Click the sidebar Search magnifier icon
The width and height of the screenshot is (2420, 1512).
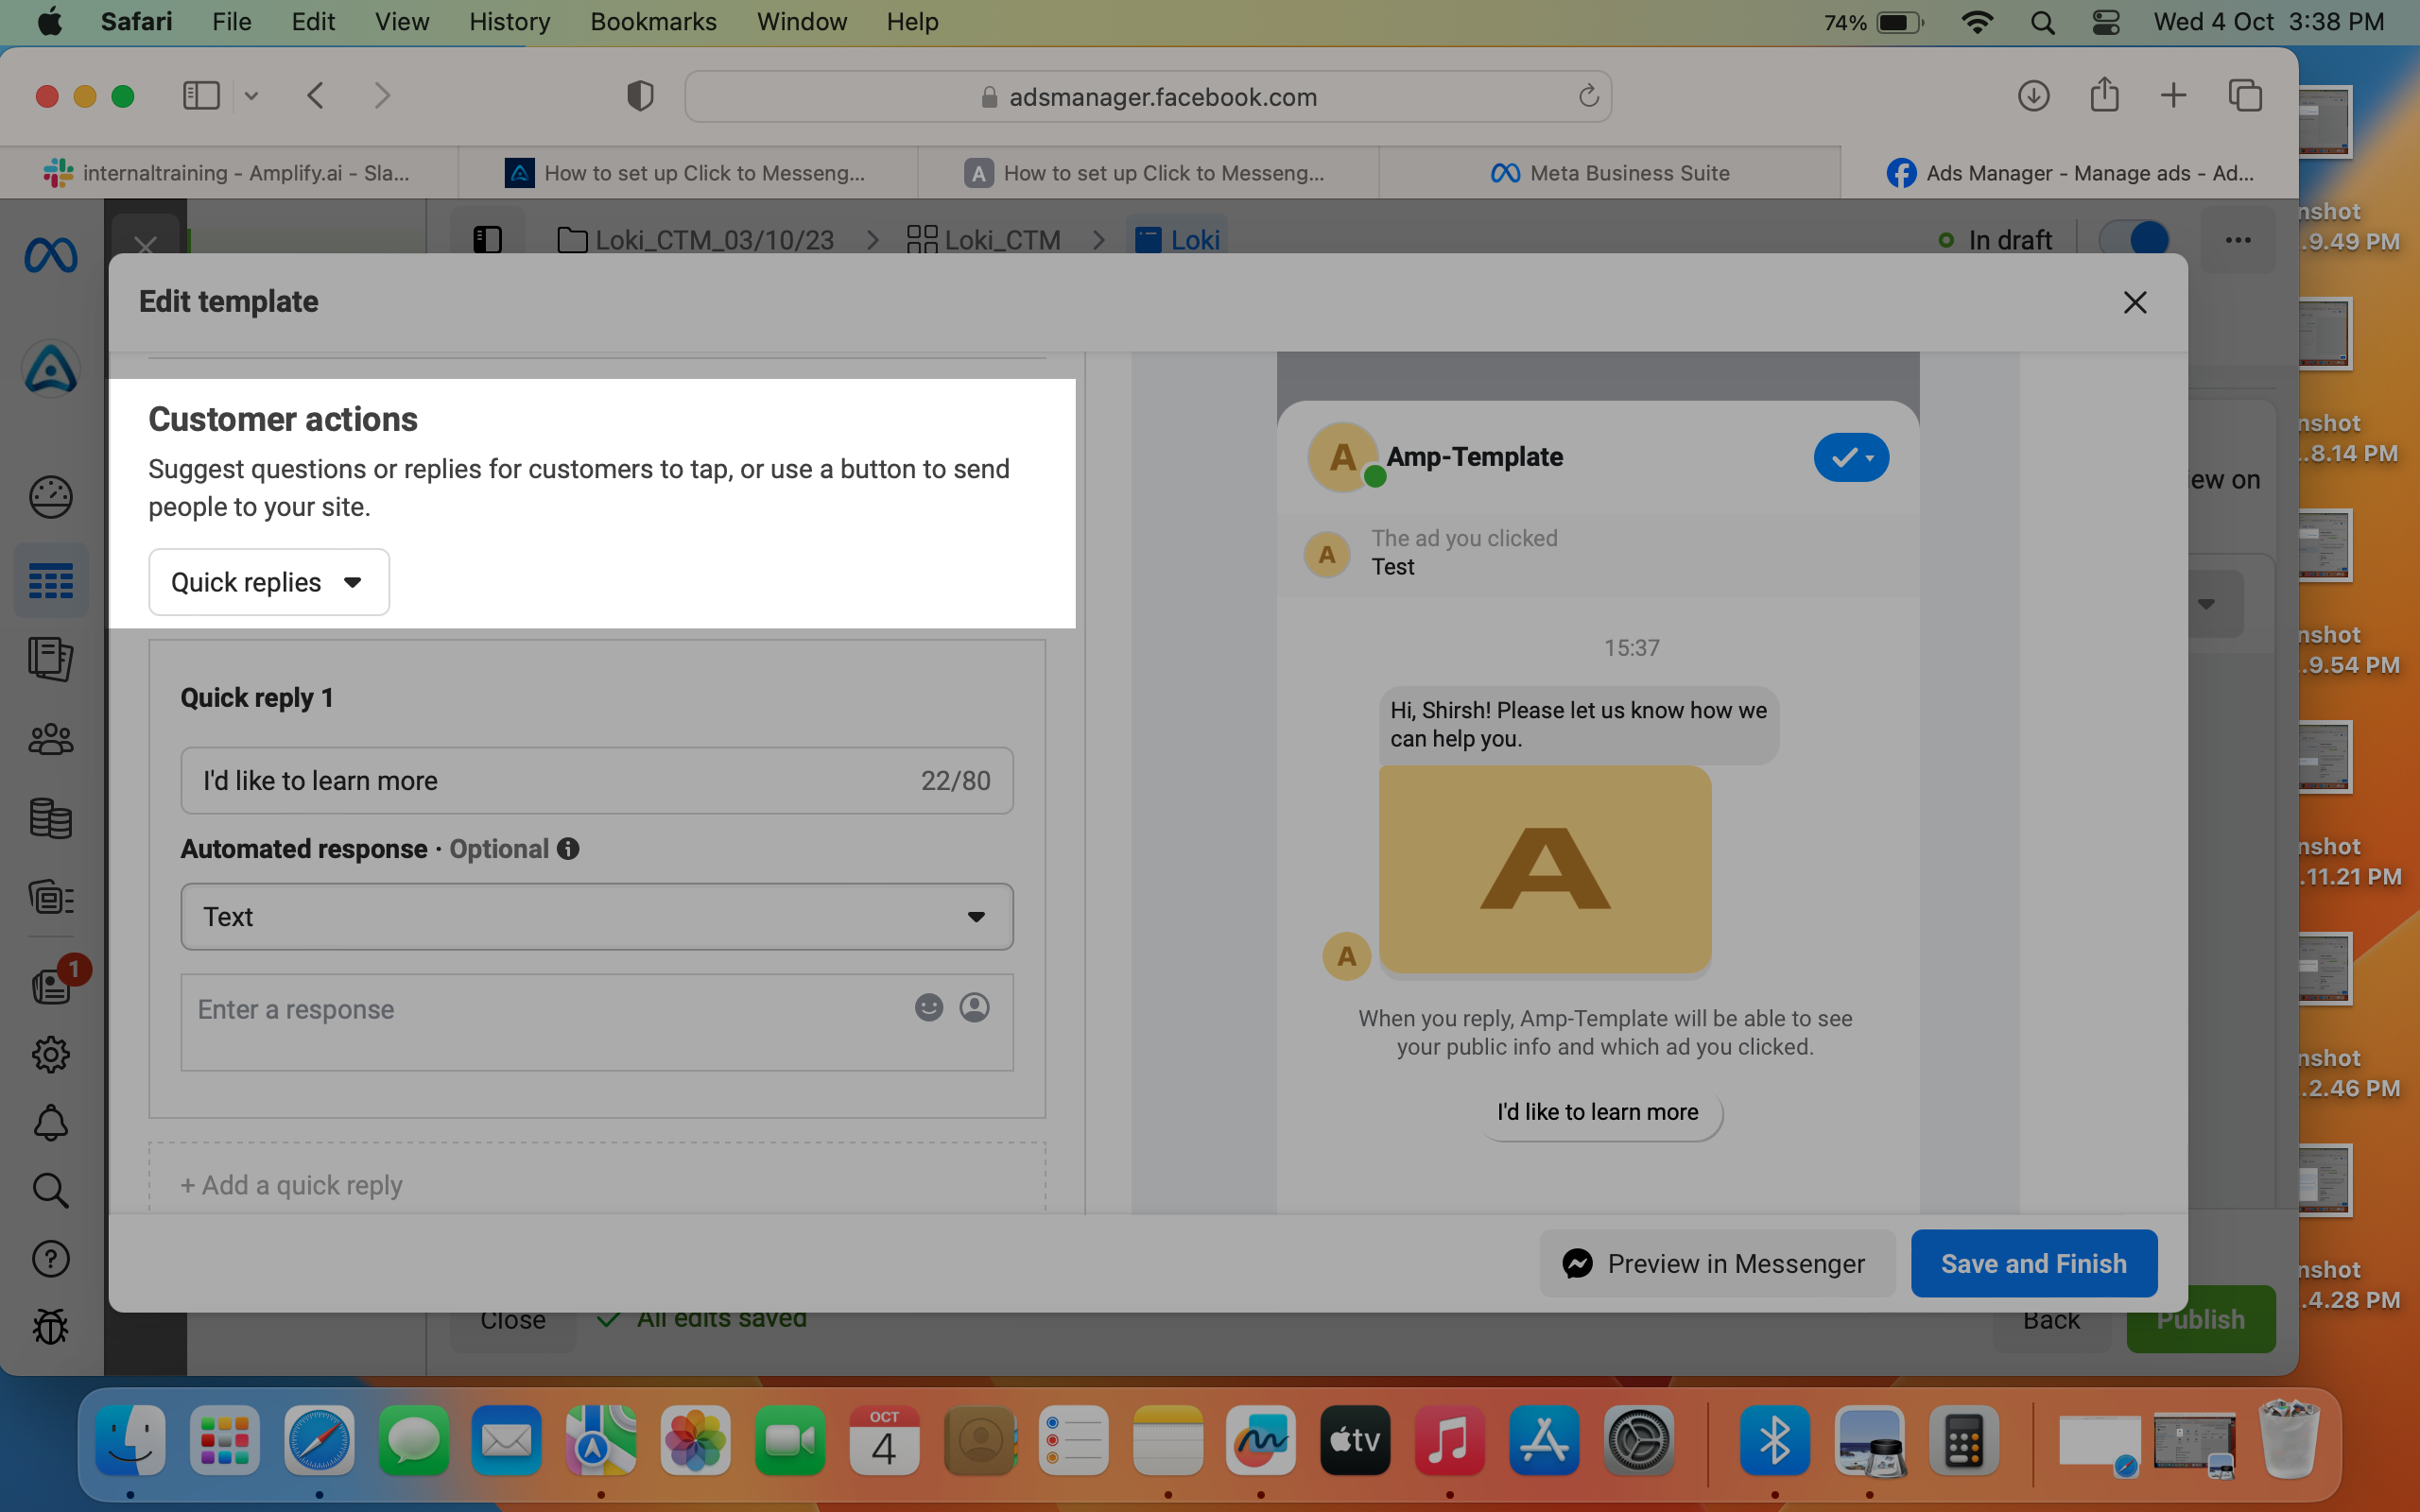50,1190
